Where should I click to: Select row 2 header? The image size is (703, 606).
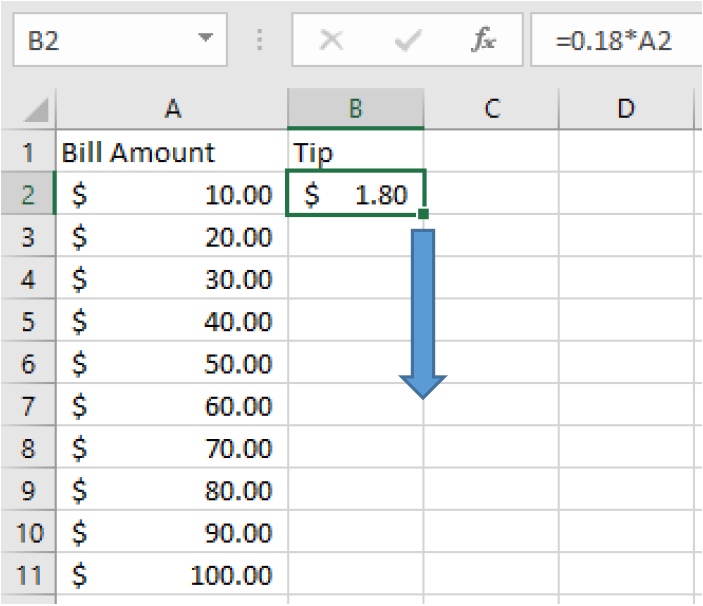28,194
